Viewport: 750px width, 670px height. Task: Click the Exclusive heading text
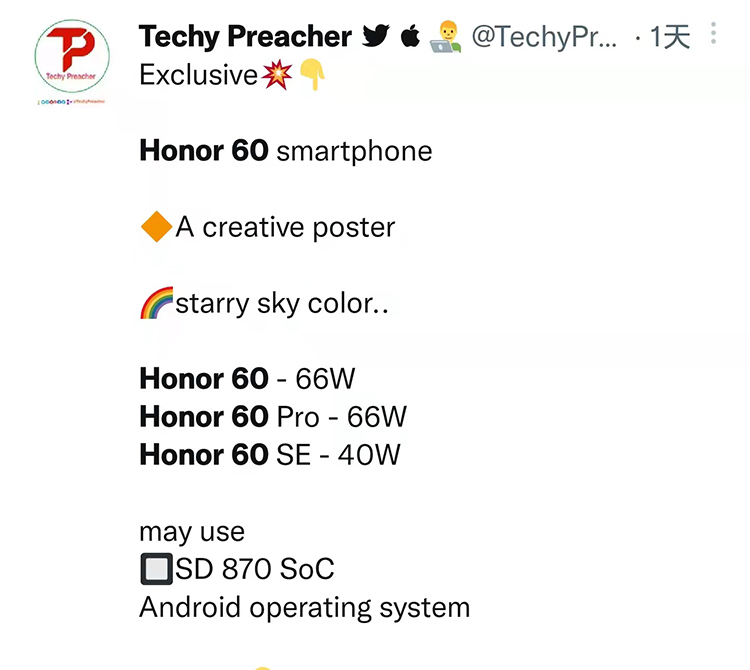click(x=199, y=75)
